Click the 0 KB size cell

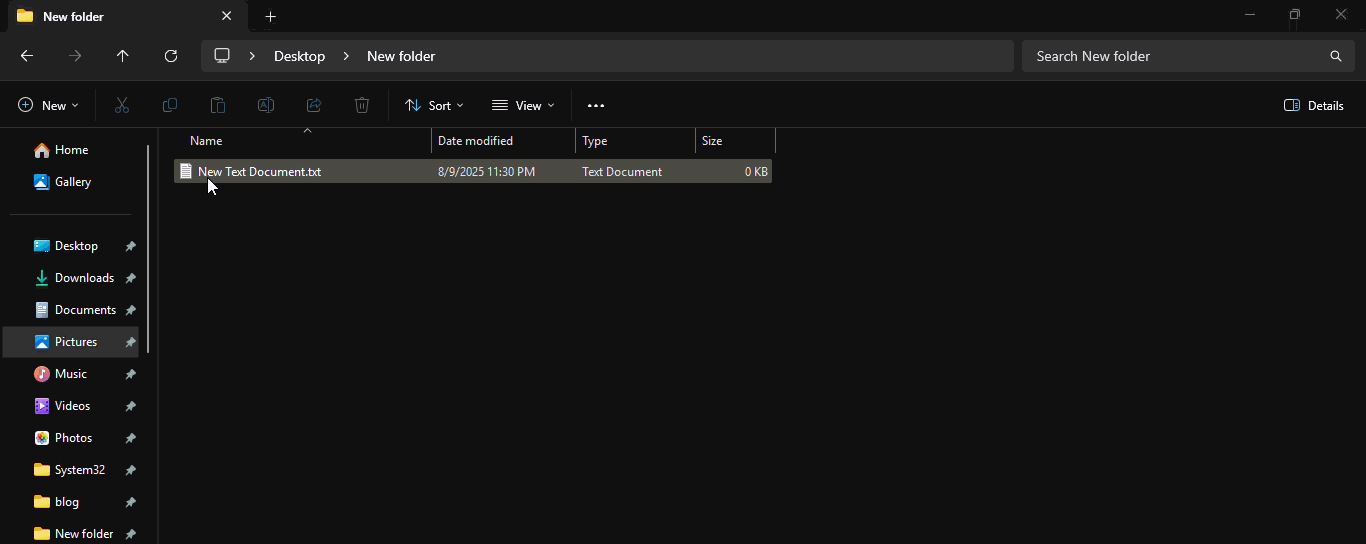[756, 172]
